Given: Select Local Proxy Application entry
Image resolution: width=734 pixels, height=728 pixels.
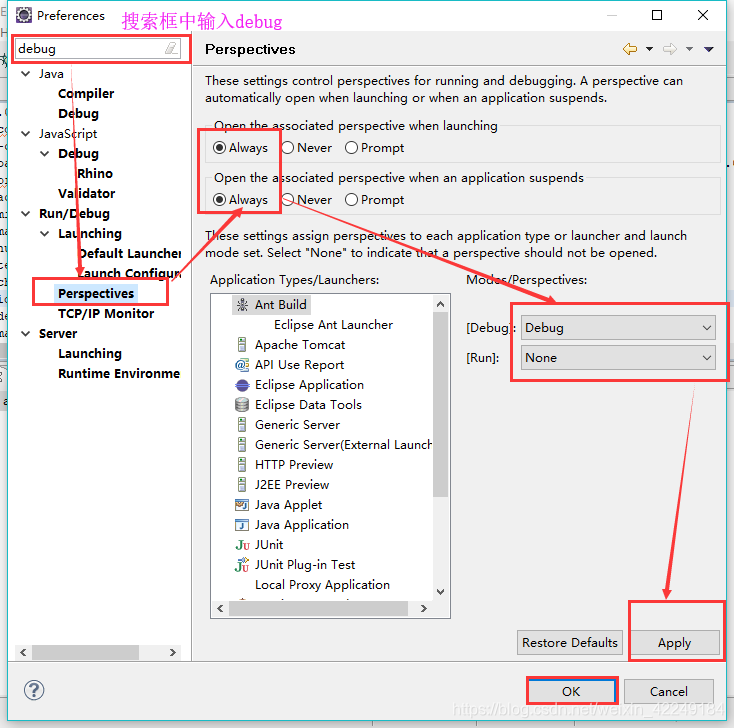Looking at the screenshot, I should tap(322, 585).
